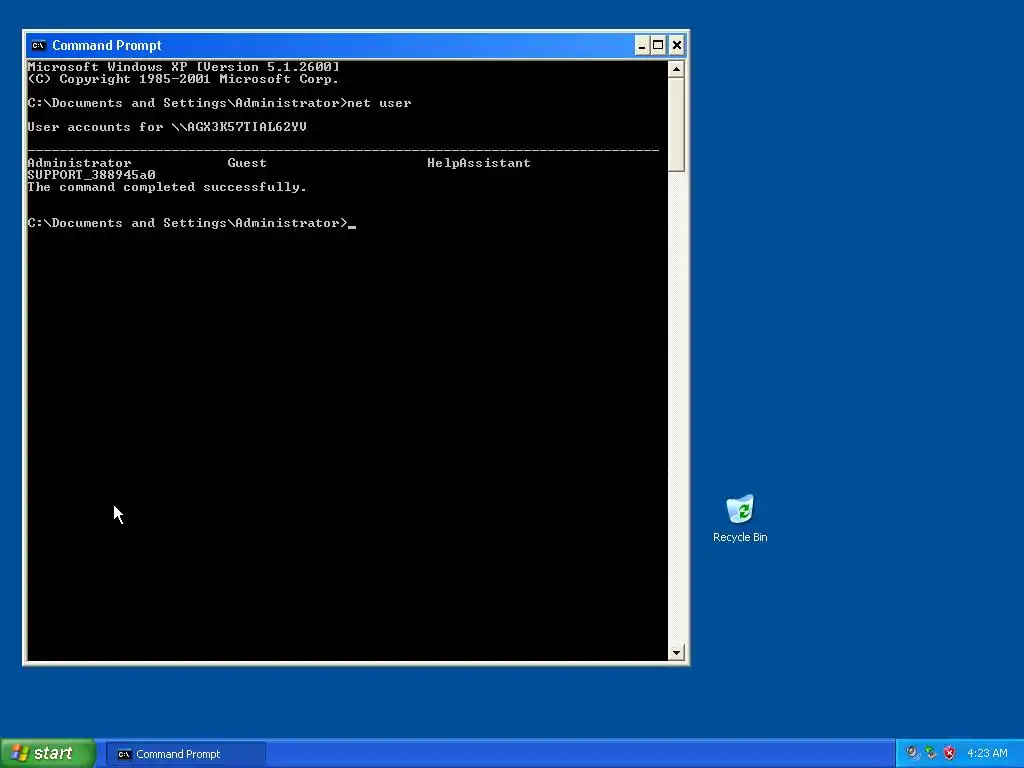Click the current prompt line with blinking cursor

click(191, 223)
